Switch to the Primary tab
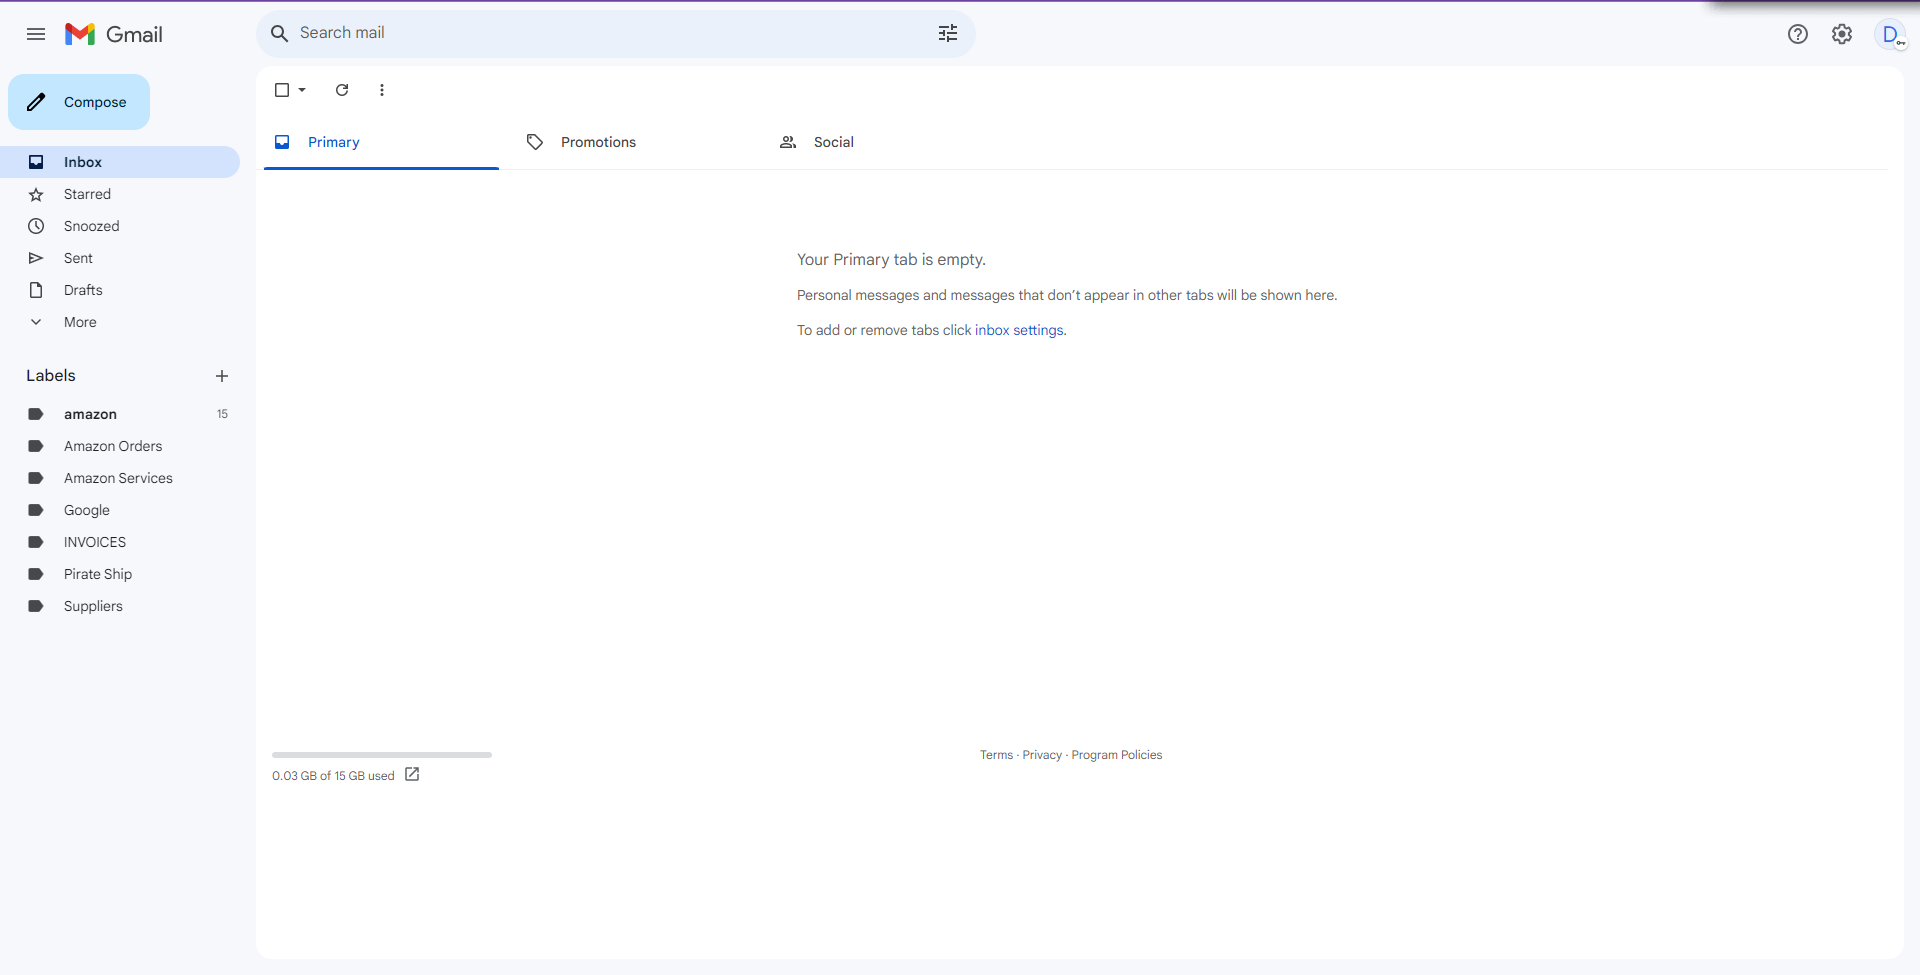1920x975 pixels. pos(381,142)
